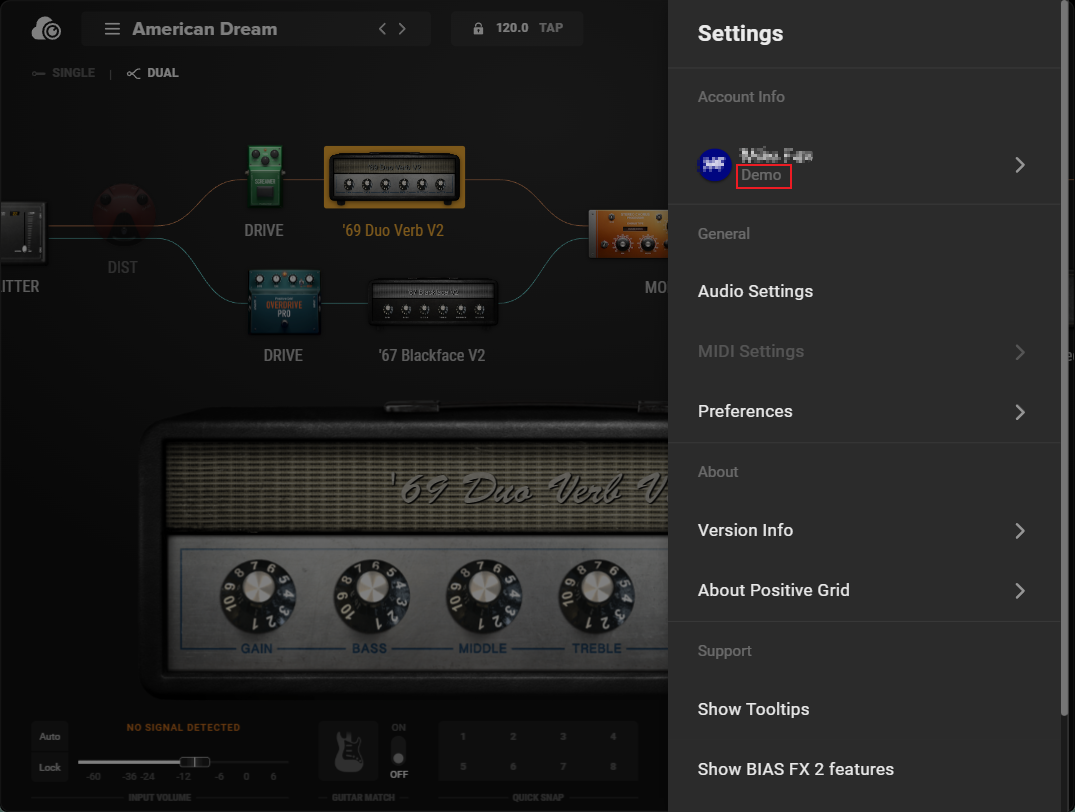Click the Positive Grid ToneCloud logo icon
This screenshot has height=812, width=1075.
(47, 29)
